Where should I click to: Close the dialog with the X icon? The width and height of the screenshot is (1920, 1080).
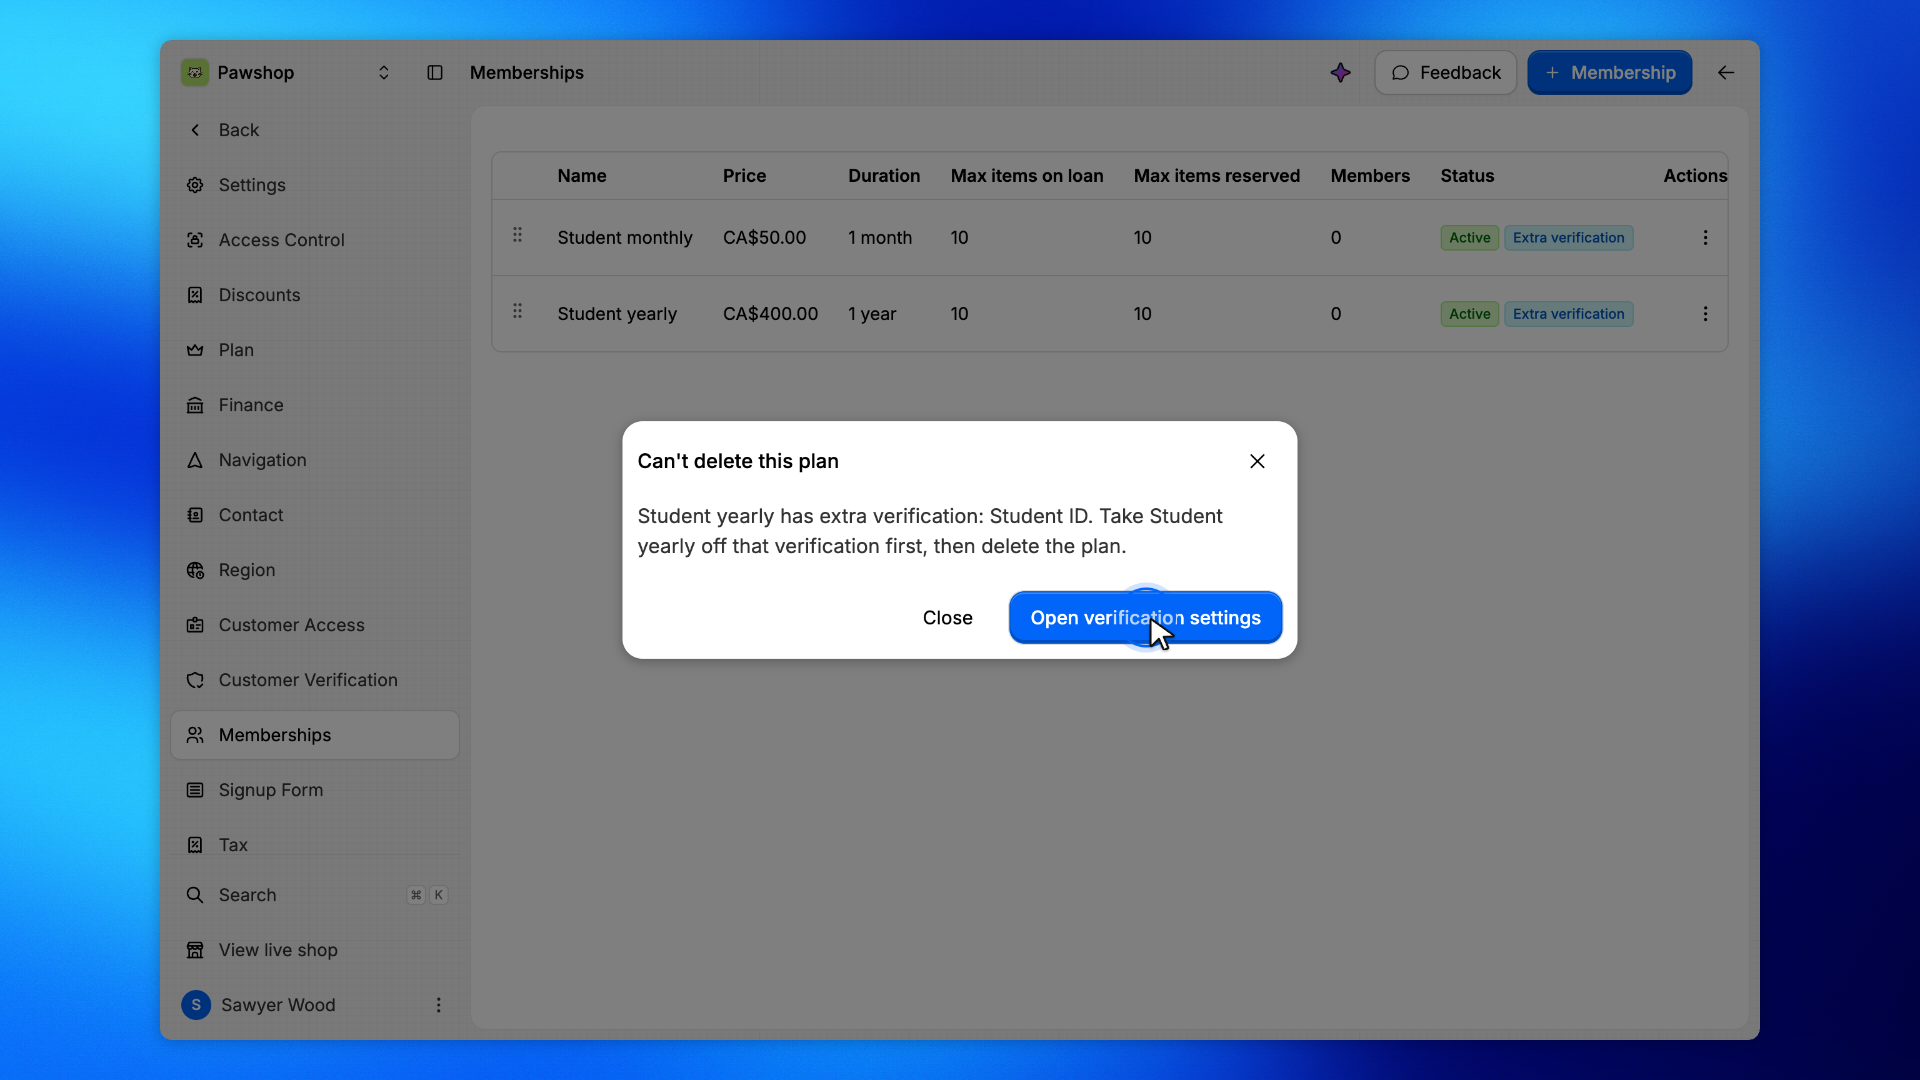pos(1257,461)
